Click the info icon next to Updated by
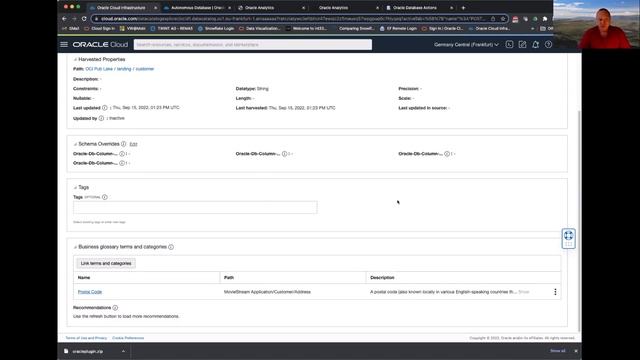 [x=101, y=118]
